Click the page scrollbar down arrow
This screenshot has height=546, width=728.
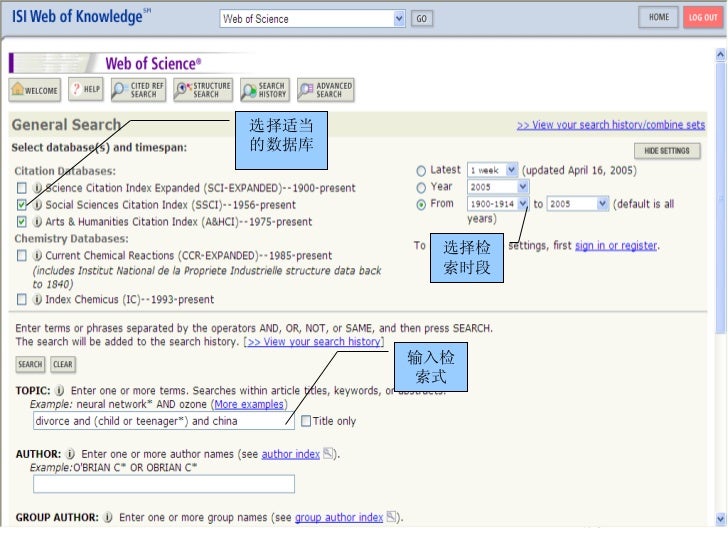tap(720, 519)
